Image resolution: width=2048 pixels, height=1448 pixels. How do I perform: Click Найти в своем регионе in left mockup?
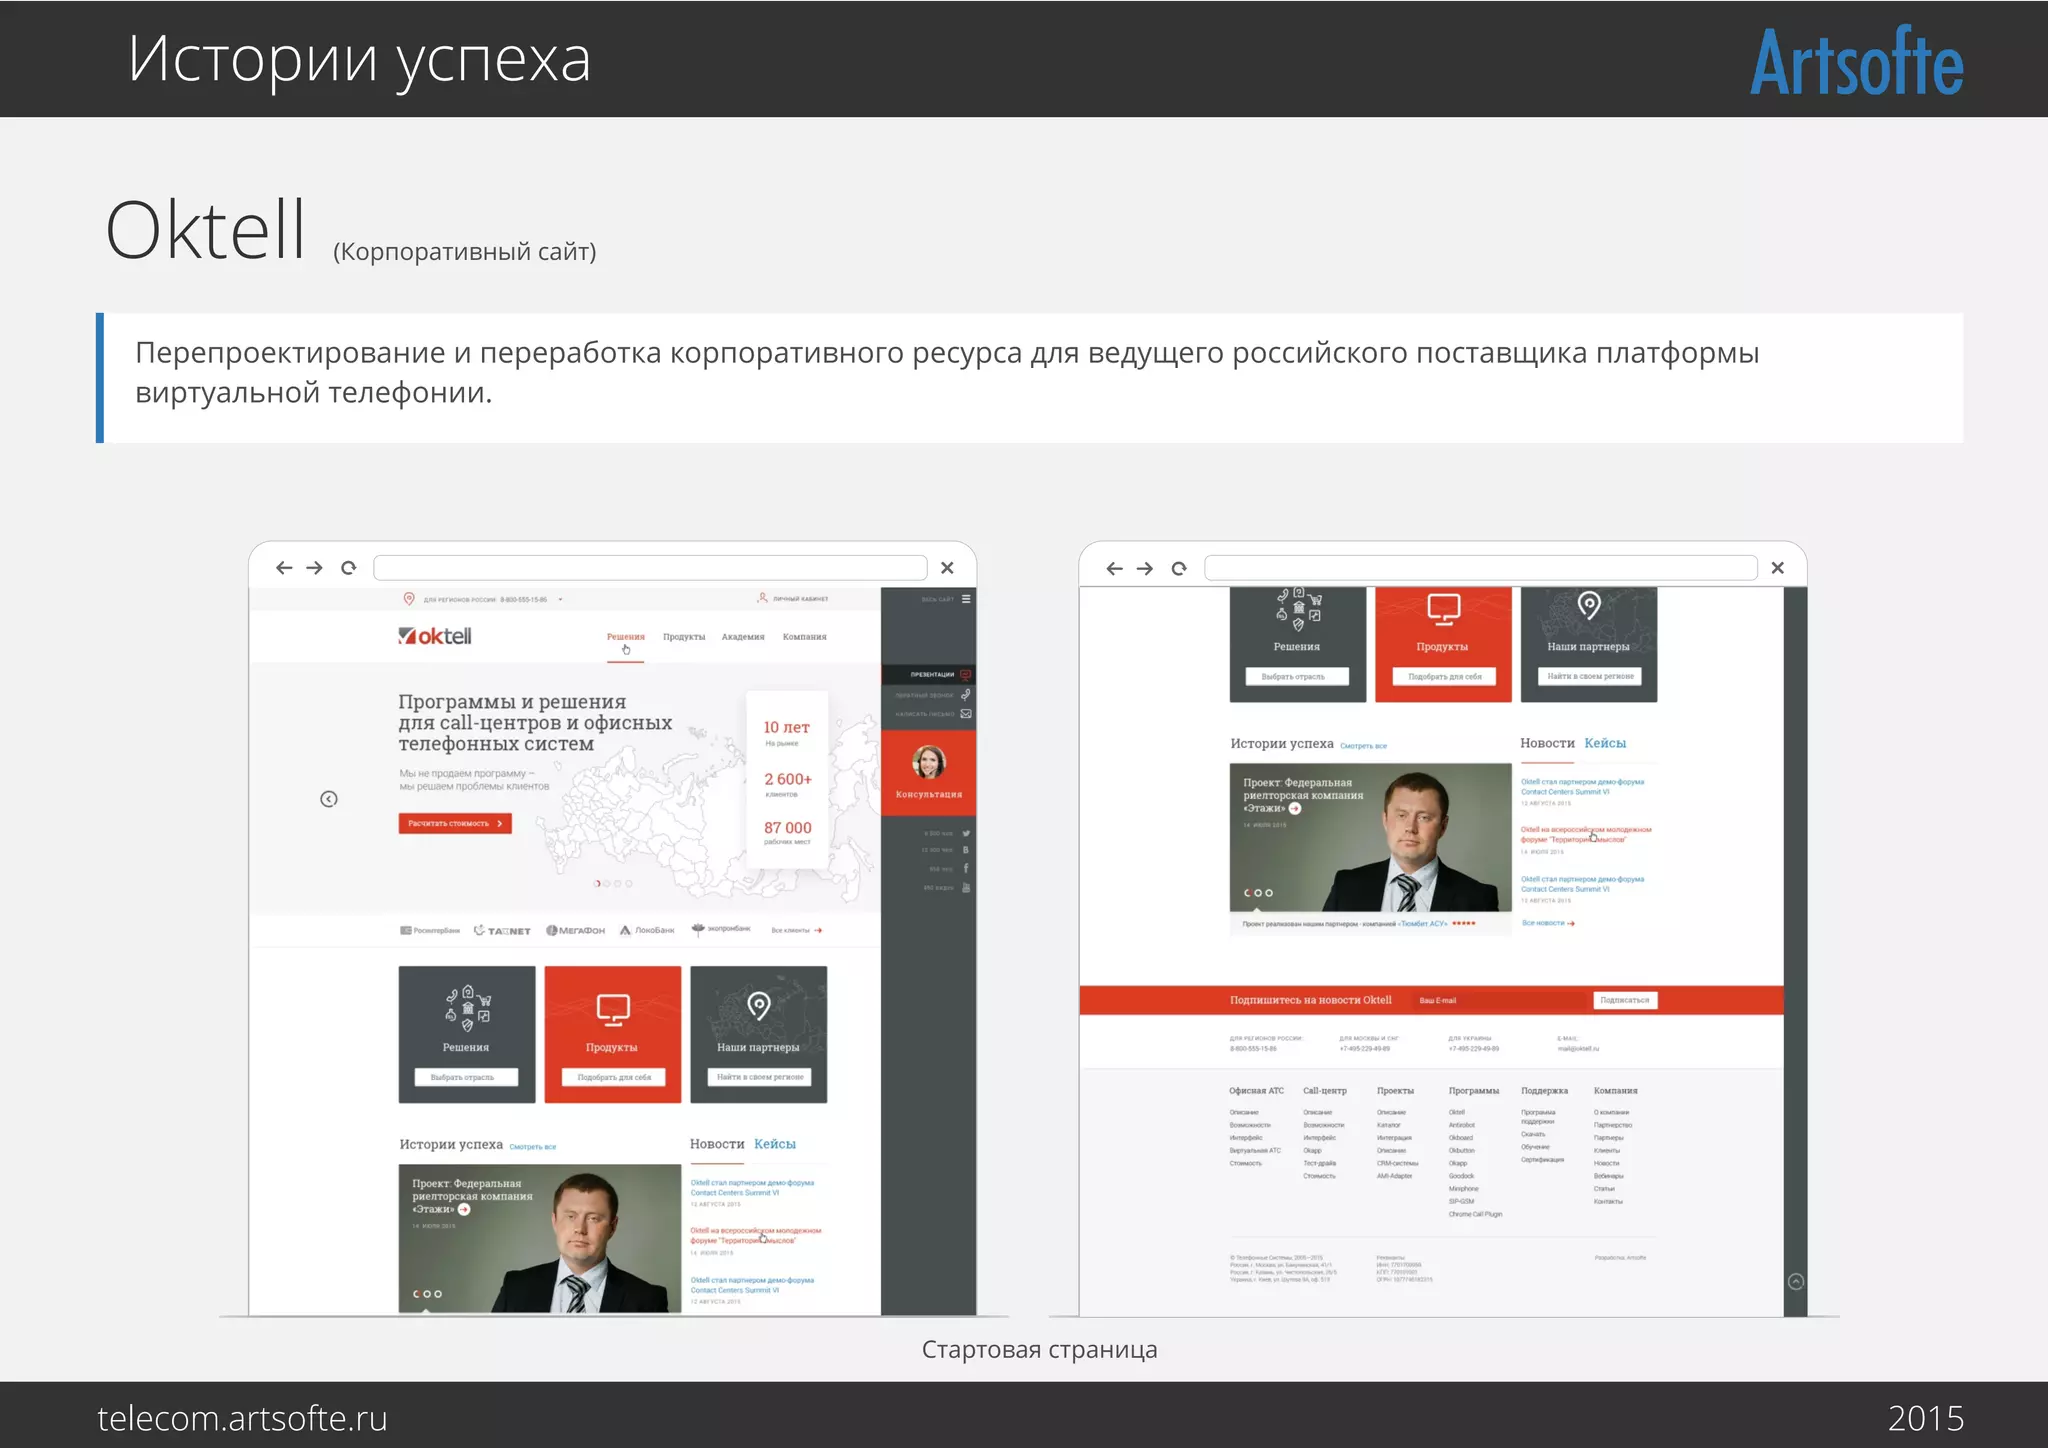click(759, 1077)
